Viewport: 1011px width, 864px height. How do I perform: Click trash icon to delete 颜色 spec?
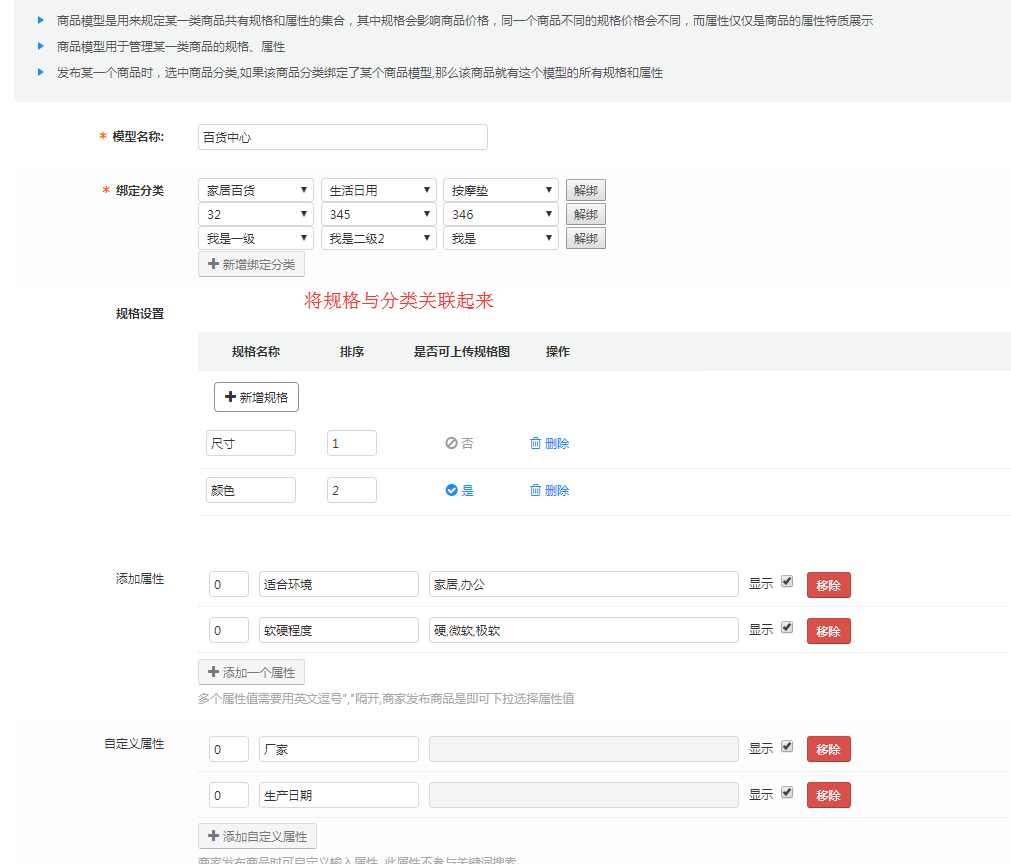(x=535, y=490)
